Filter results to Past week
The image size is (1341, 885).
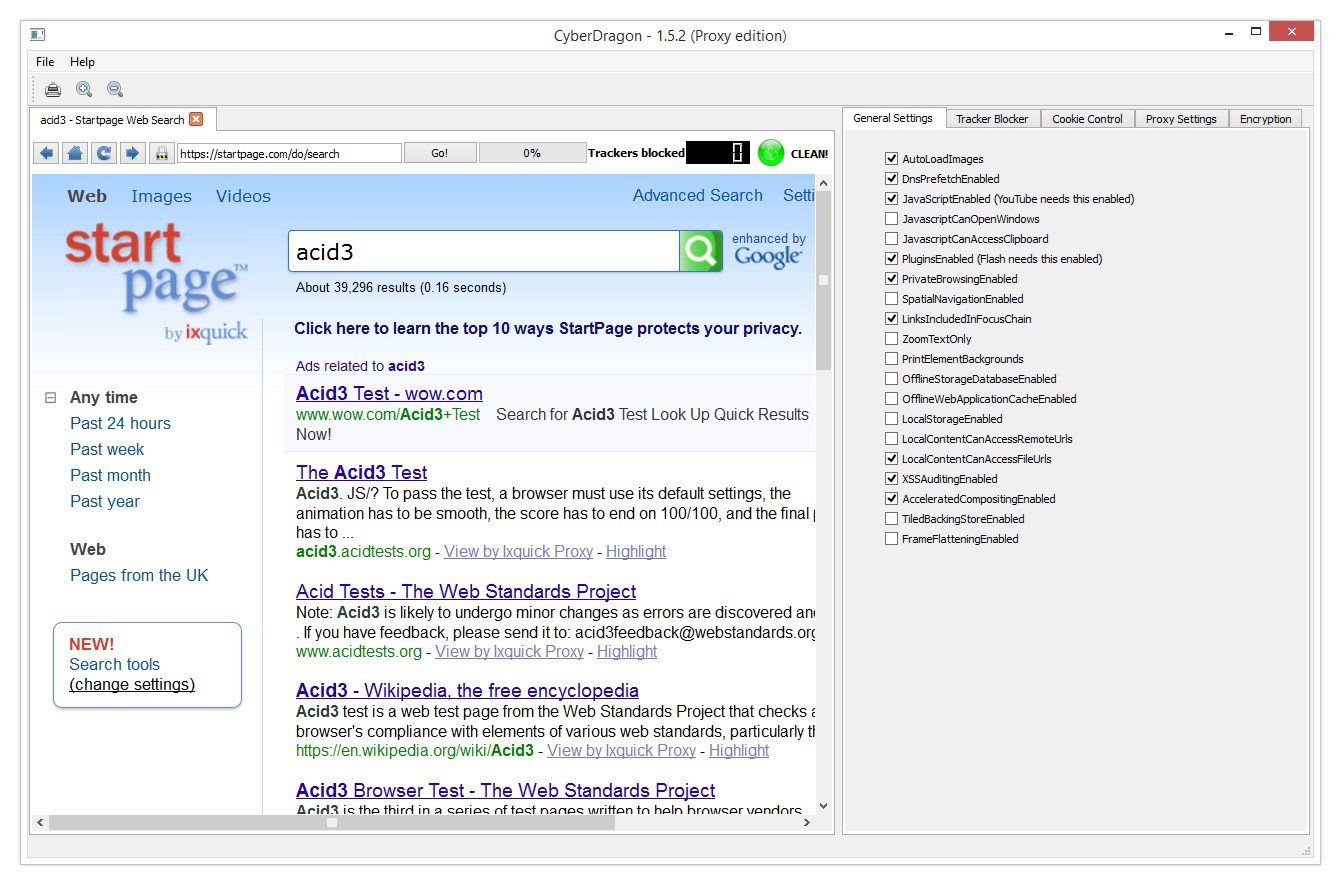coord(107,450)
